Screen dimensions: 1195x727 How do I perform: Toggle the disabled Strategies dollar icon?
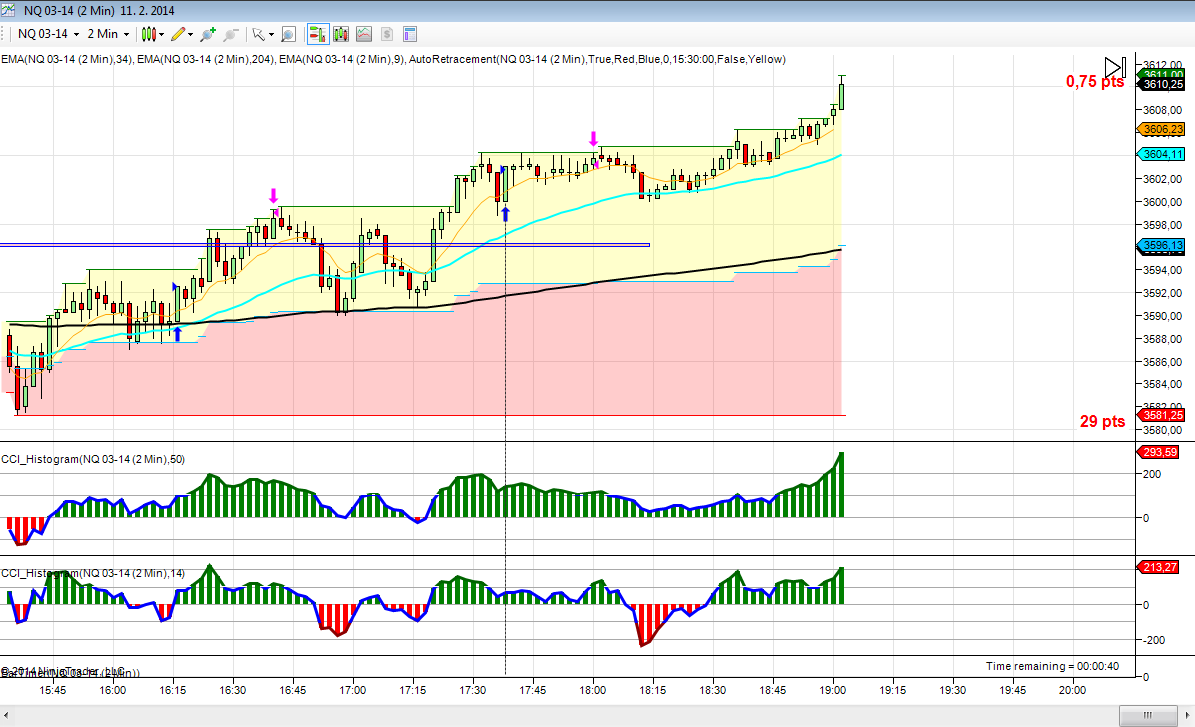(386, 34)
